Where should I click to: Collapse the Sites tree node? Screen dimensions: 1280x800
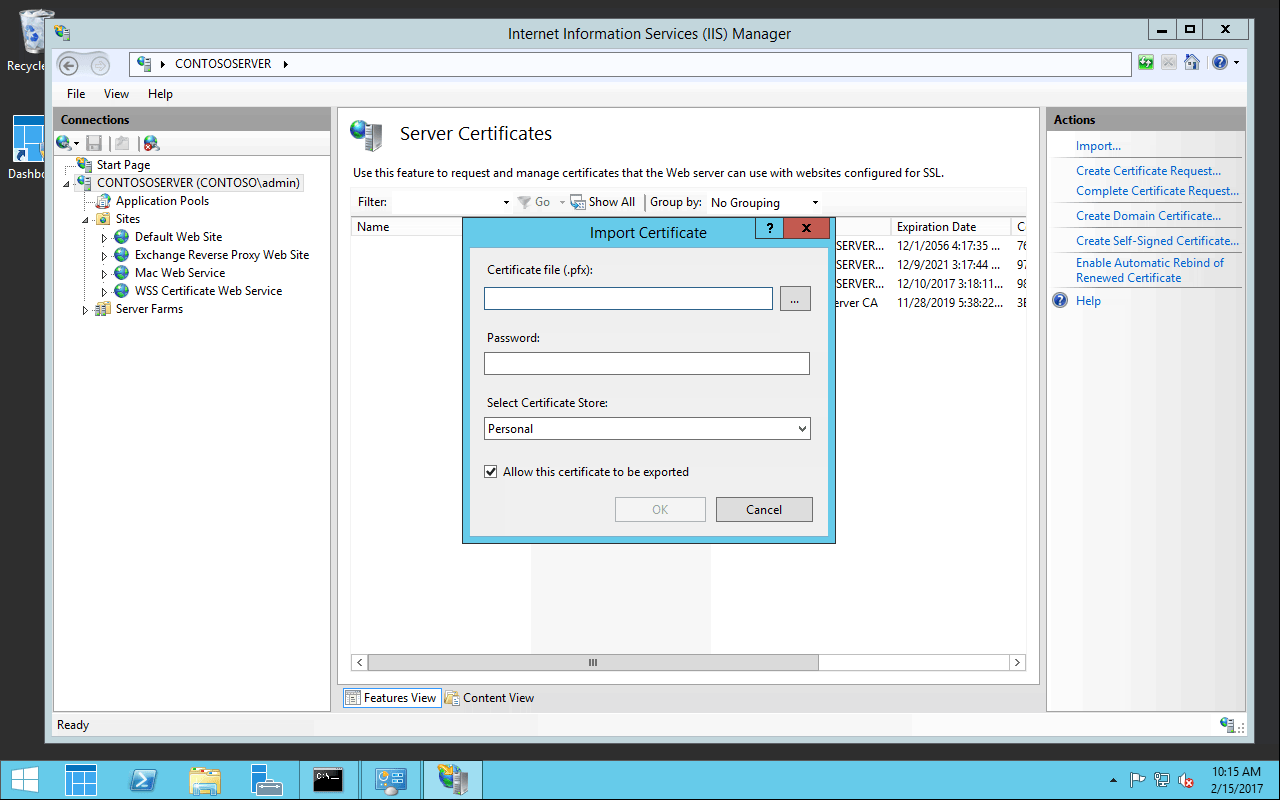coord(86,219)
